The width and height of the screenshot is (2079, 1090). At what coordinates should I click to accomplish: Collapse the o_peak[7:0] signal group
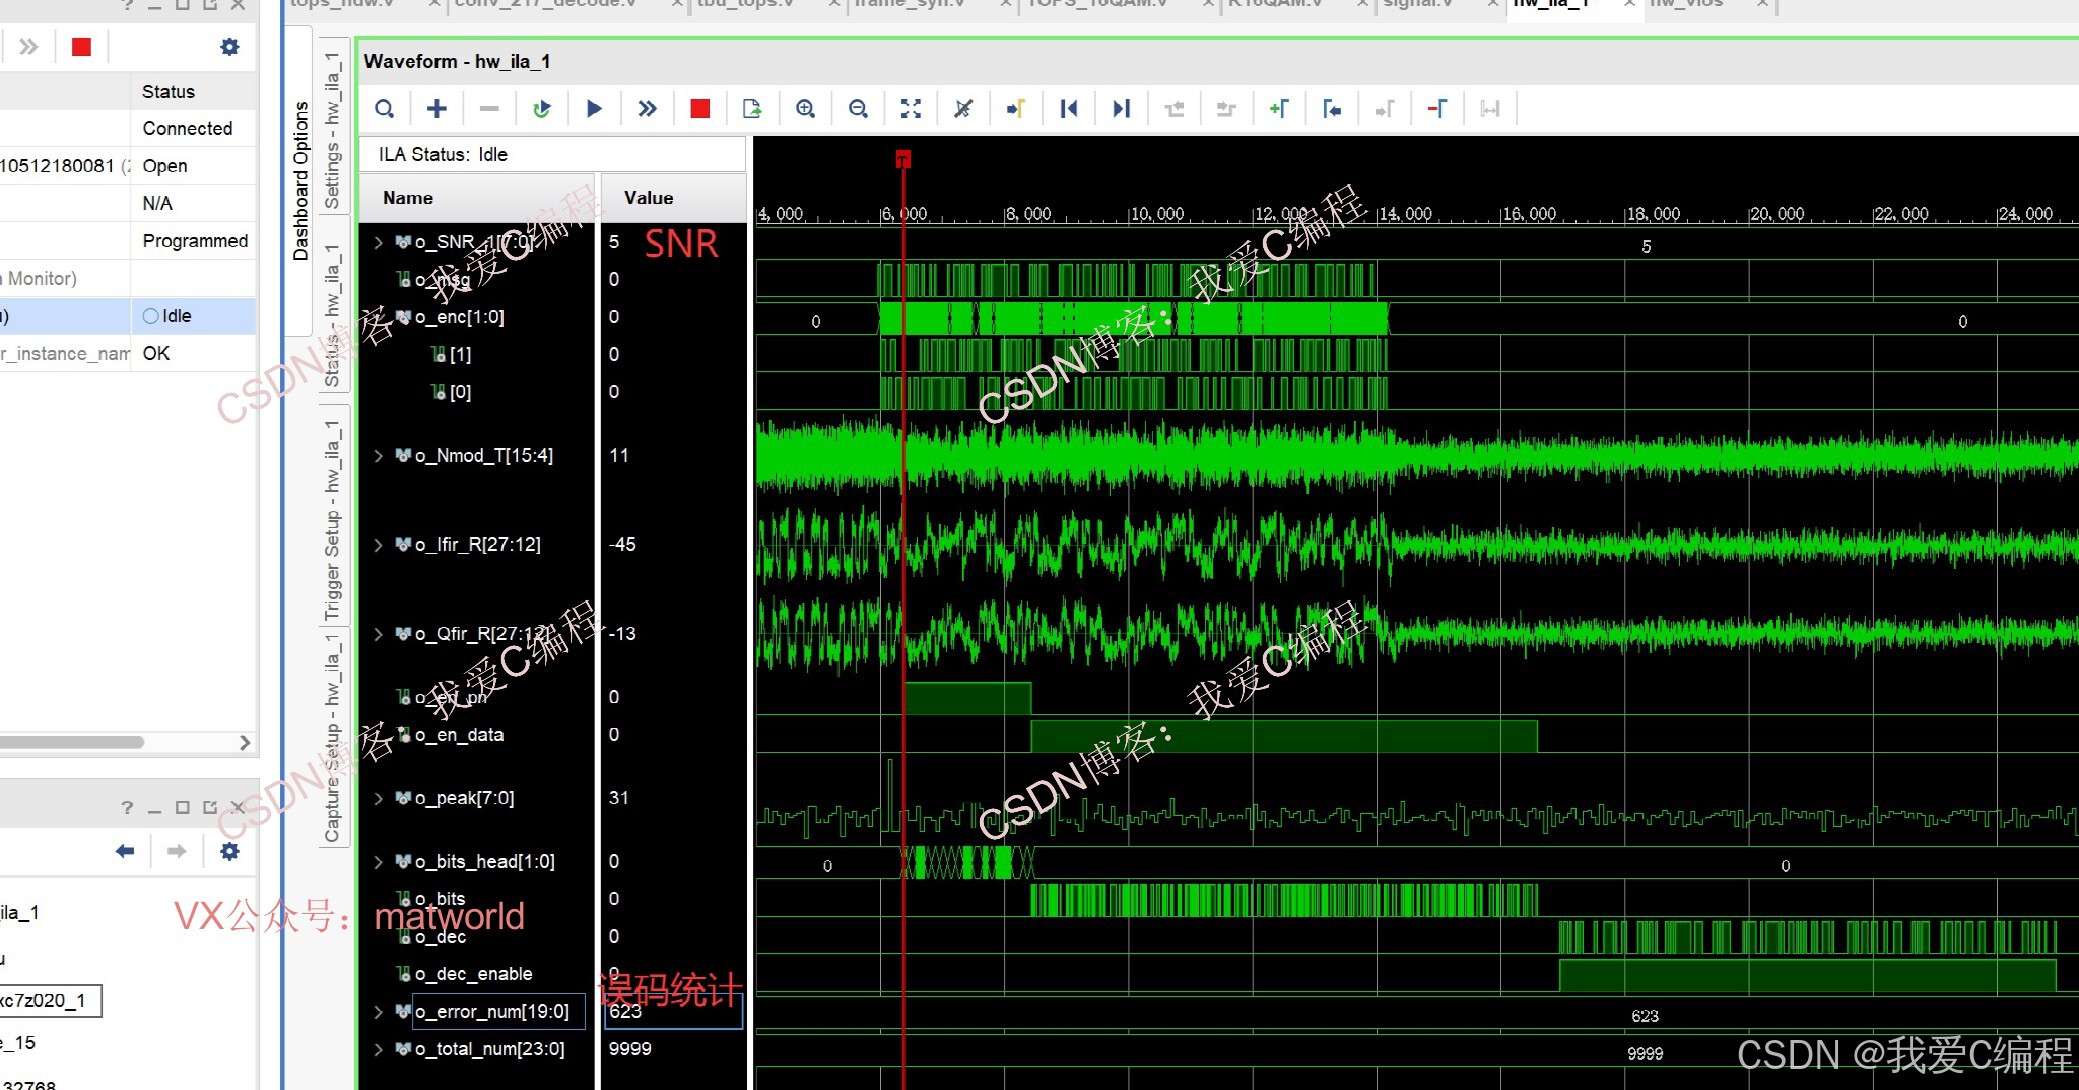[x=378, y=798]
